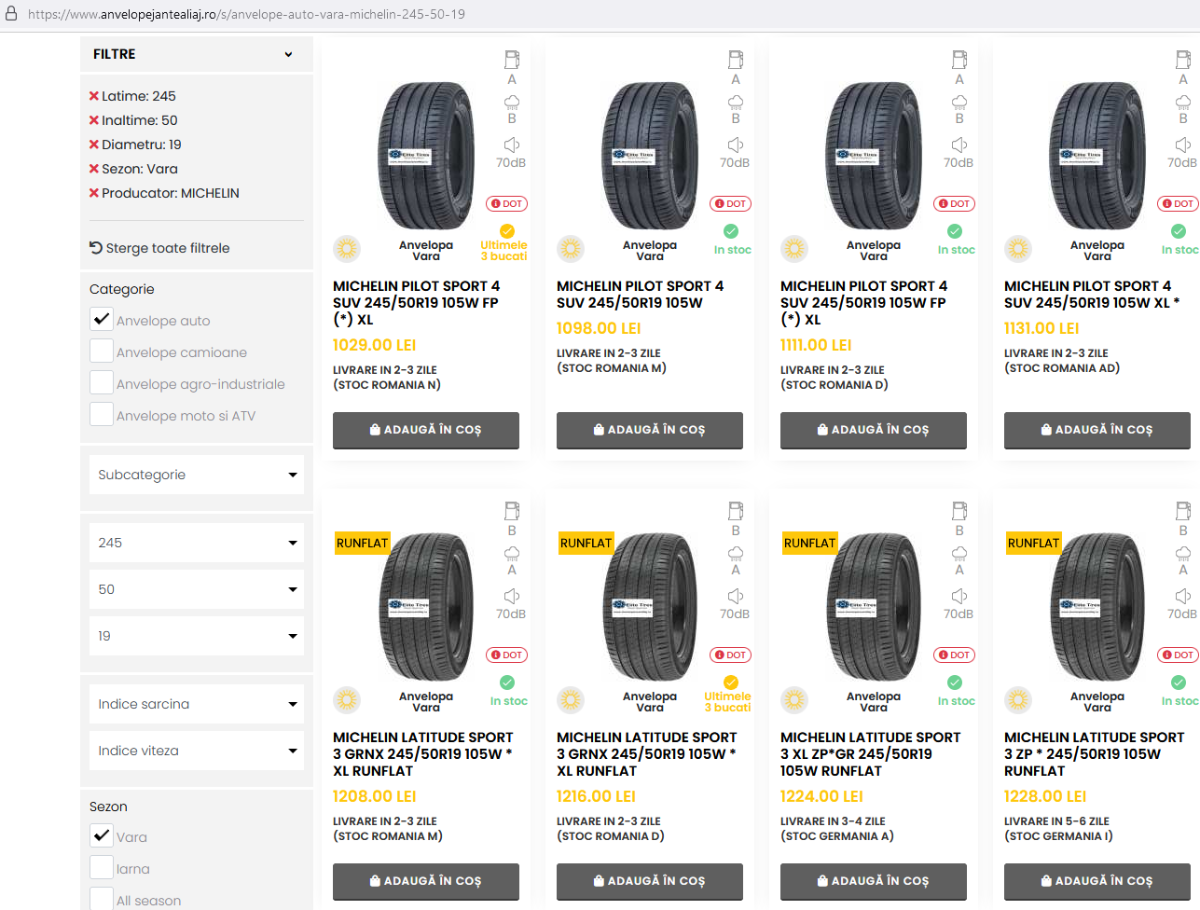Uncheck the Vara season checkbox
Viewport: 1200px width, 910px height.
(101, 836)
